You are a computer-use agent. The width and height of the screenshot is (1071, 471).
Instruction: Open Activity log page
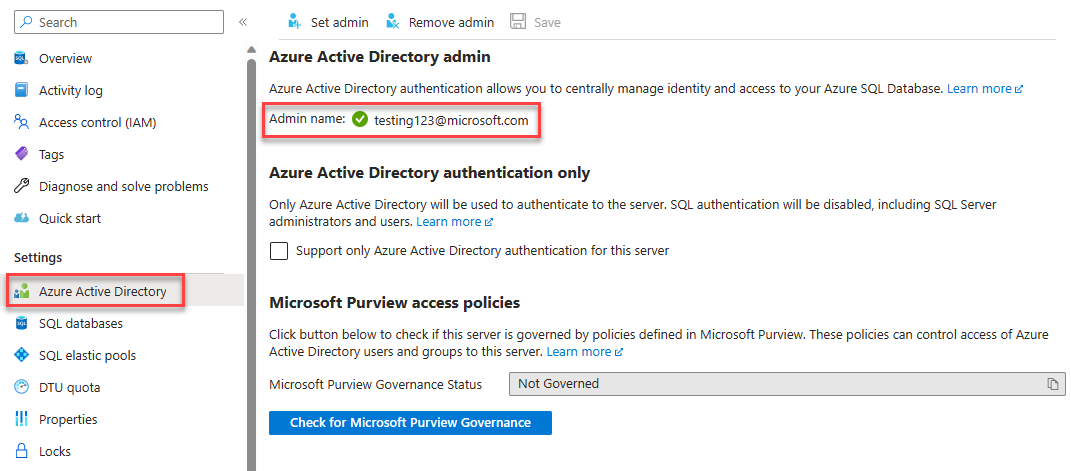[x=70, y=90]
